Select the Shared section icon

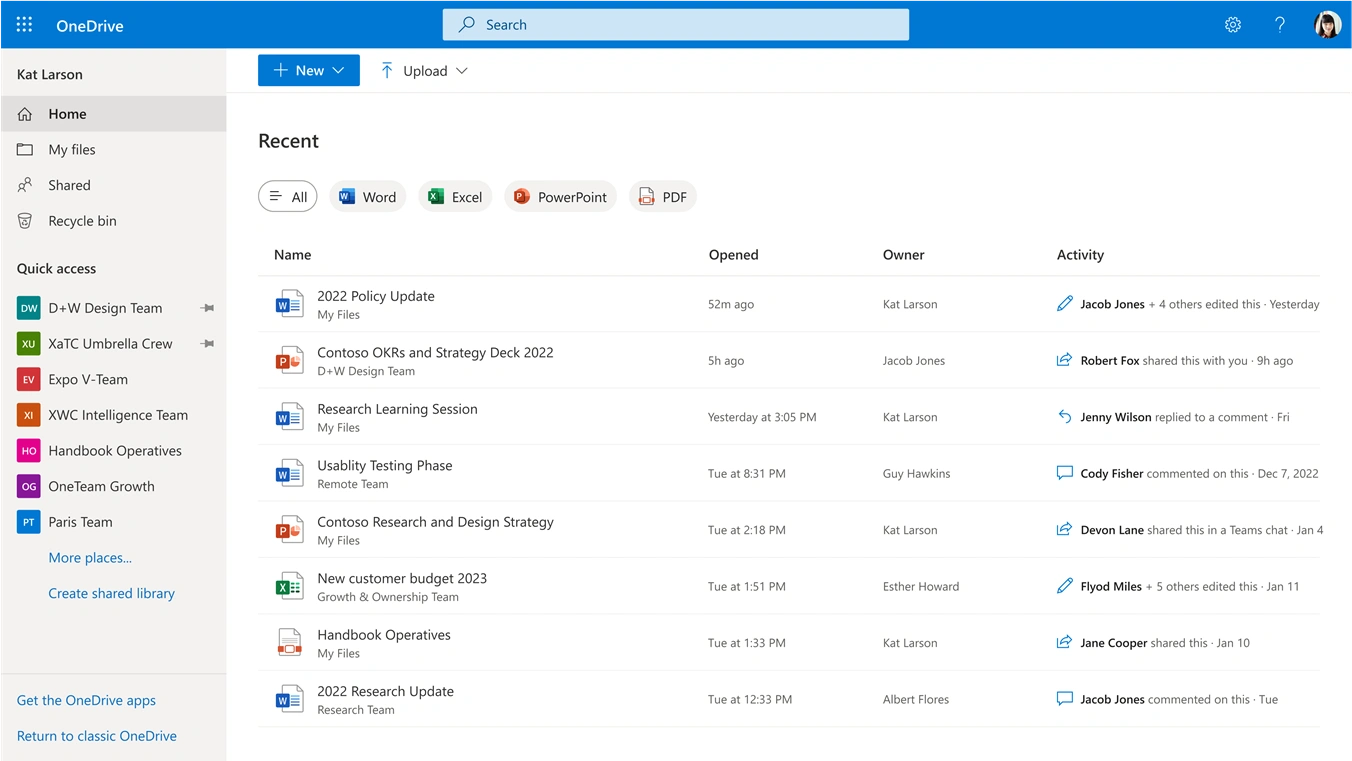[x=23, y=185]
